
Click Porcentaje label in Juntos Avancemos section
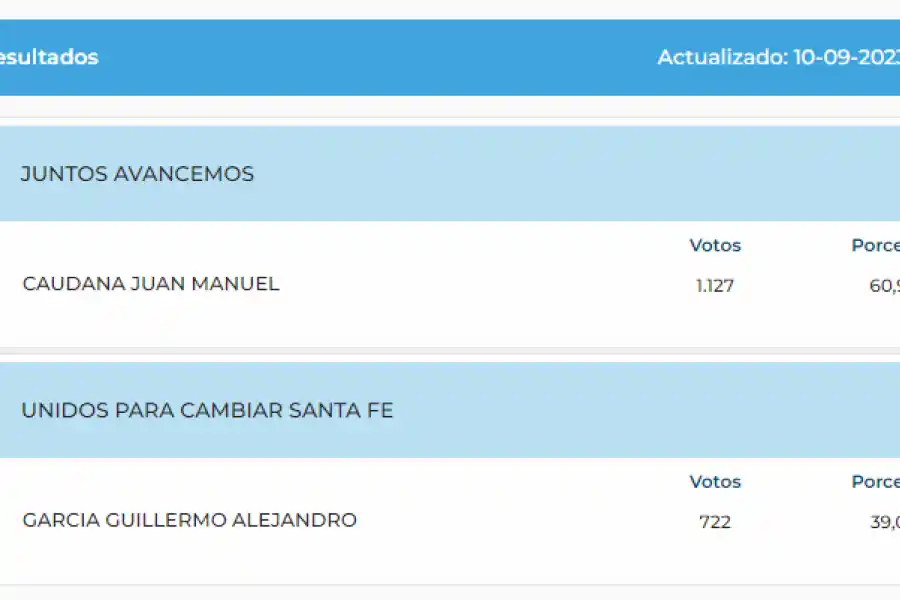[x=876, y=245]
